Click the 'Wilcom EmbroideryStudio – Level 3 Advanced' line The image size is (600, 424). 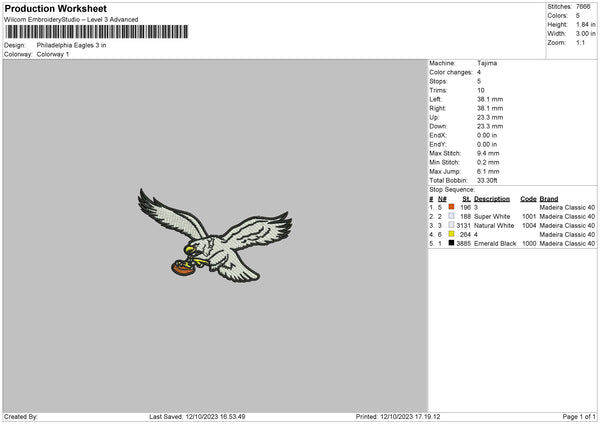(71, 20)
